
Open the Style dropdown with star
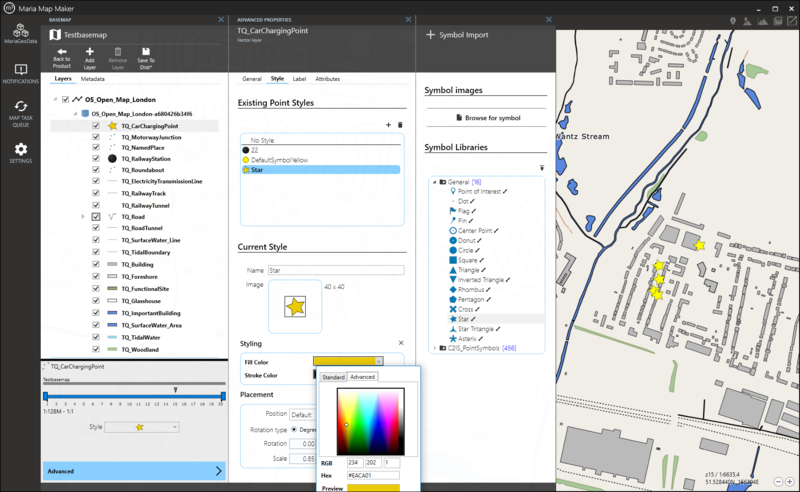[x=142, y=427]
